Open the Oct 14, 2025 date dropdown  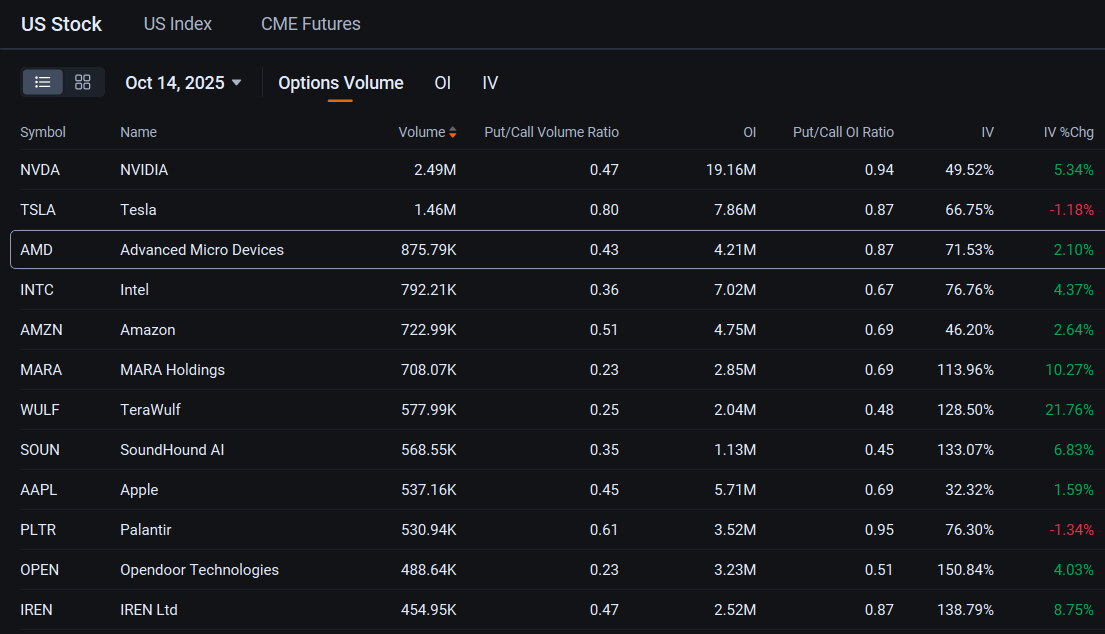(183, 83)
